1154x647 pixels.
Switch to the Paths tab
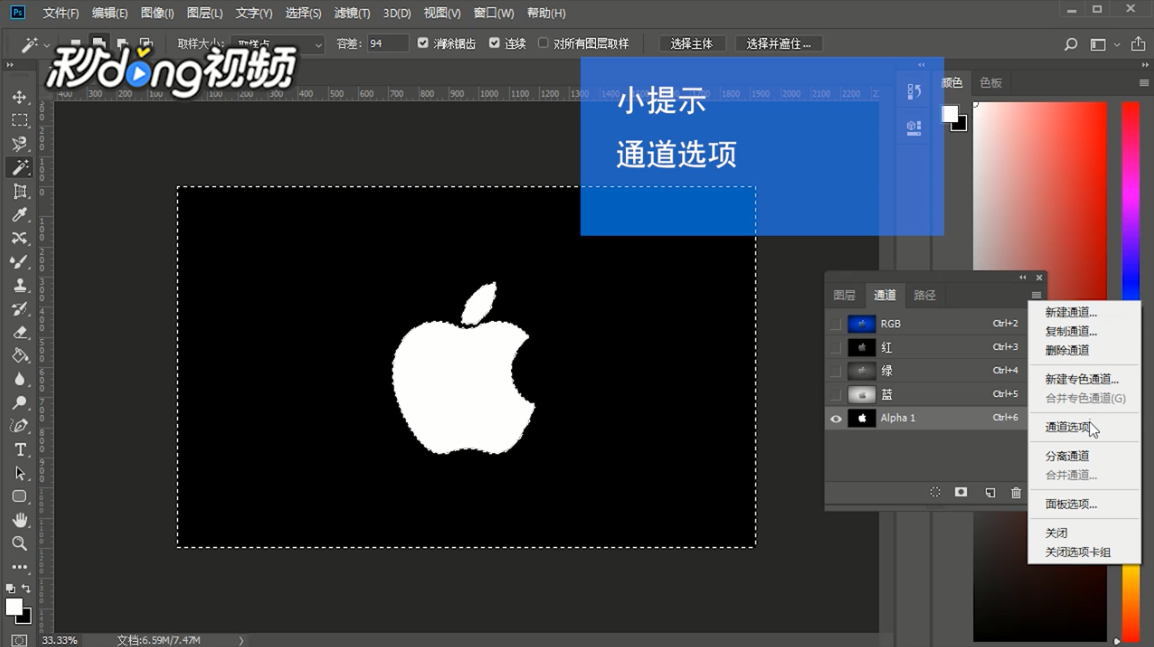point(924,295)
